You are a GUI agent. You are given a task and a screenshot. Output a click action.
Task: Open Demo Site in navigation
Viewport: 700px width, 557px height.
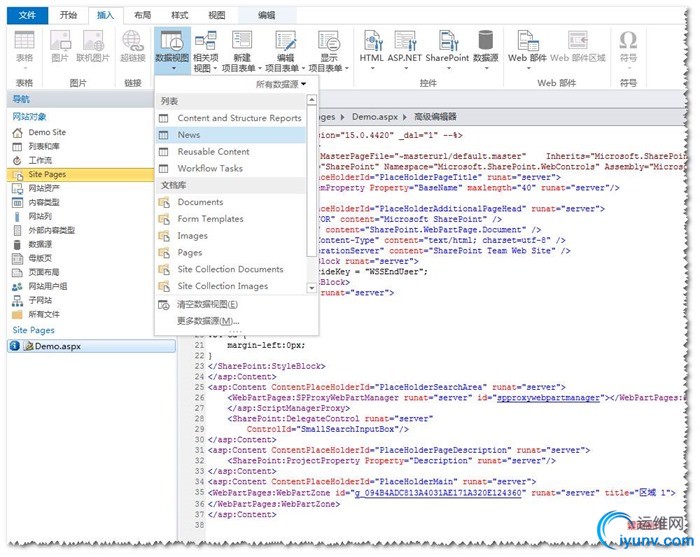[x=47, y=133]
